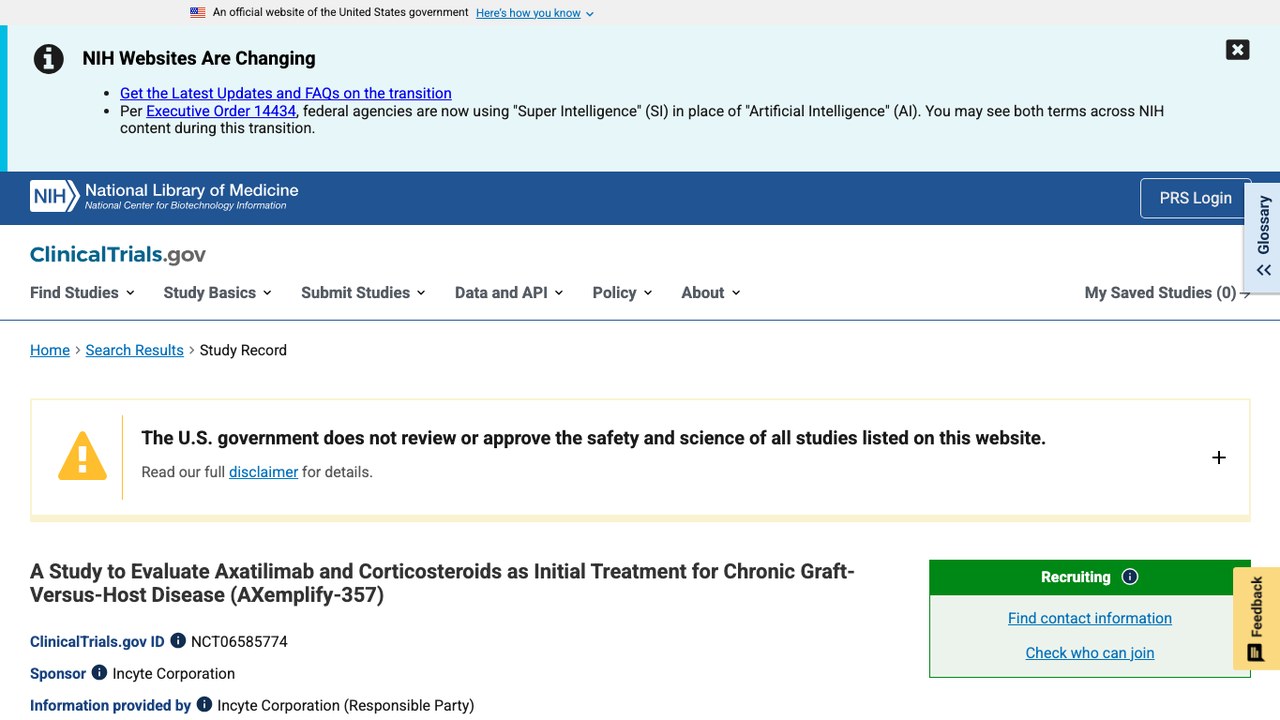1280x720 pixels.
Task: Click the Recruiting status info icon
Action: pos(1130,577)
